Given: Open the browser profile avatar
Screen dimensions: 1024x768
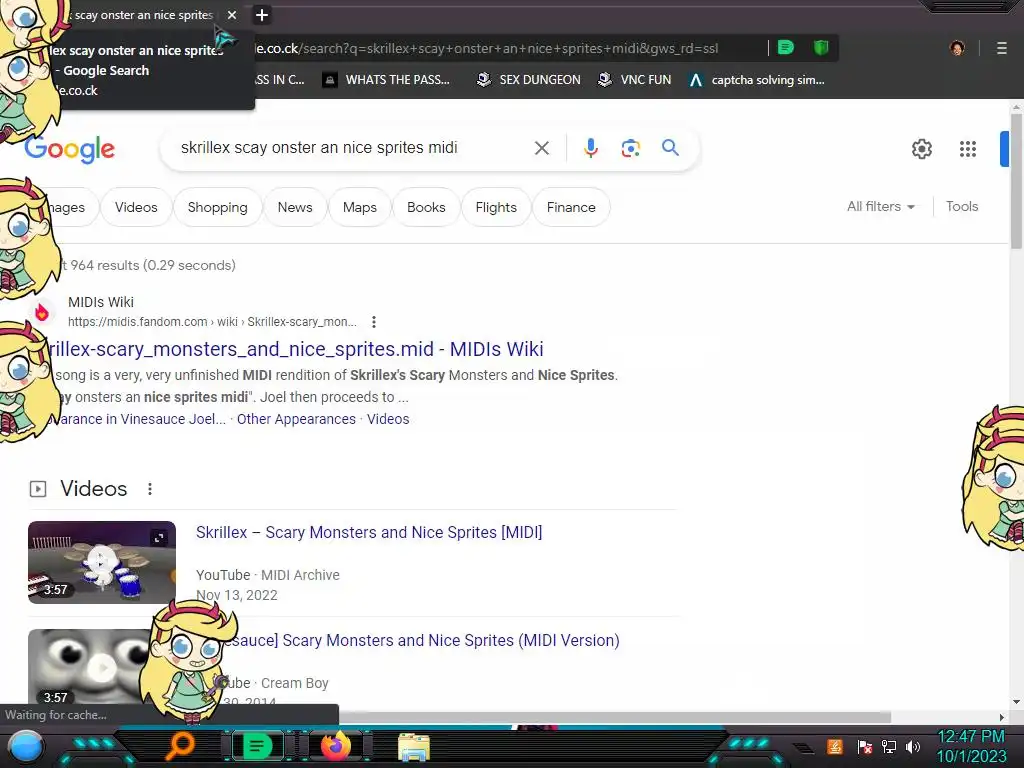Looking at the screenshot, I should pos(957,48).
